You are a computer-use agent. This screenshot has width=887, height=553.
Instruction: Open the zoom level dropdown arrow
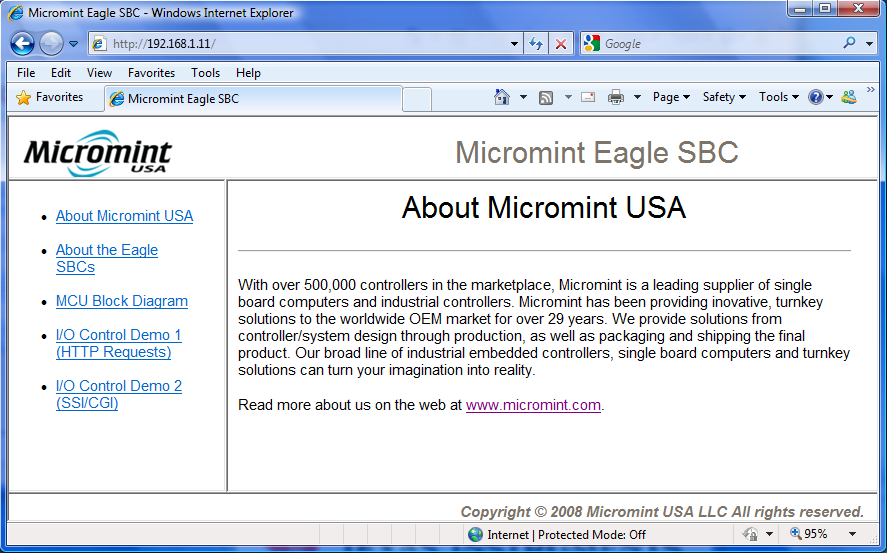tap(851, 535)
